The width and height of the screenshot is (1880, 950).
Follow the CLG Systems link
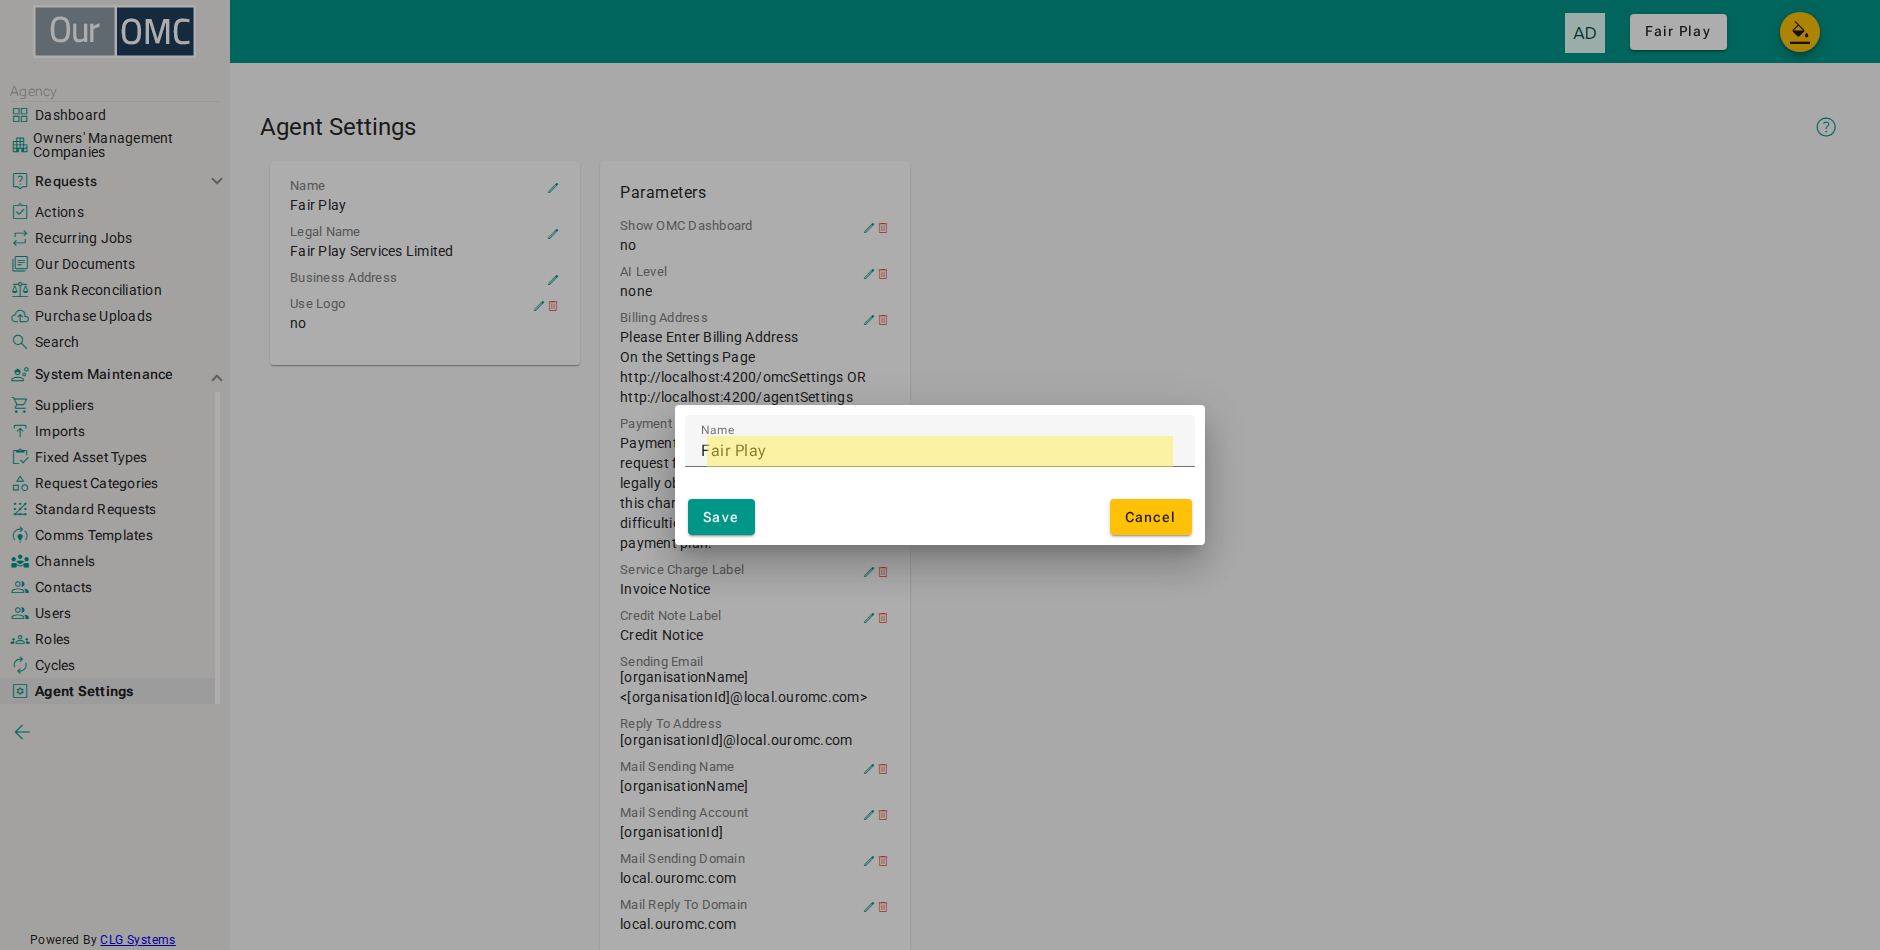[x=137, y=940]
